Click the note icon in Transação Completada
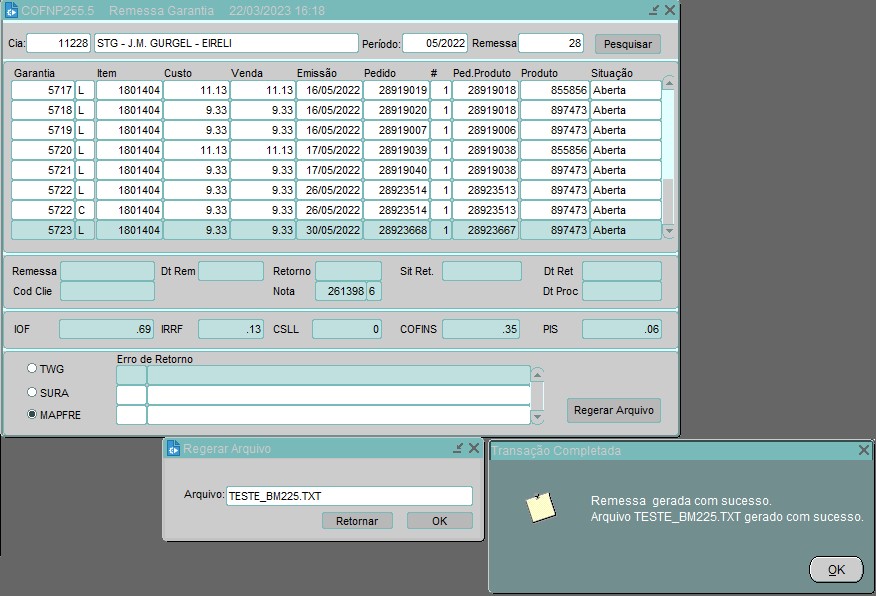 (x=541, y=508)
